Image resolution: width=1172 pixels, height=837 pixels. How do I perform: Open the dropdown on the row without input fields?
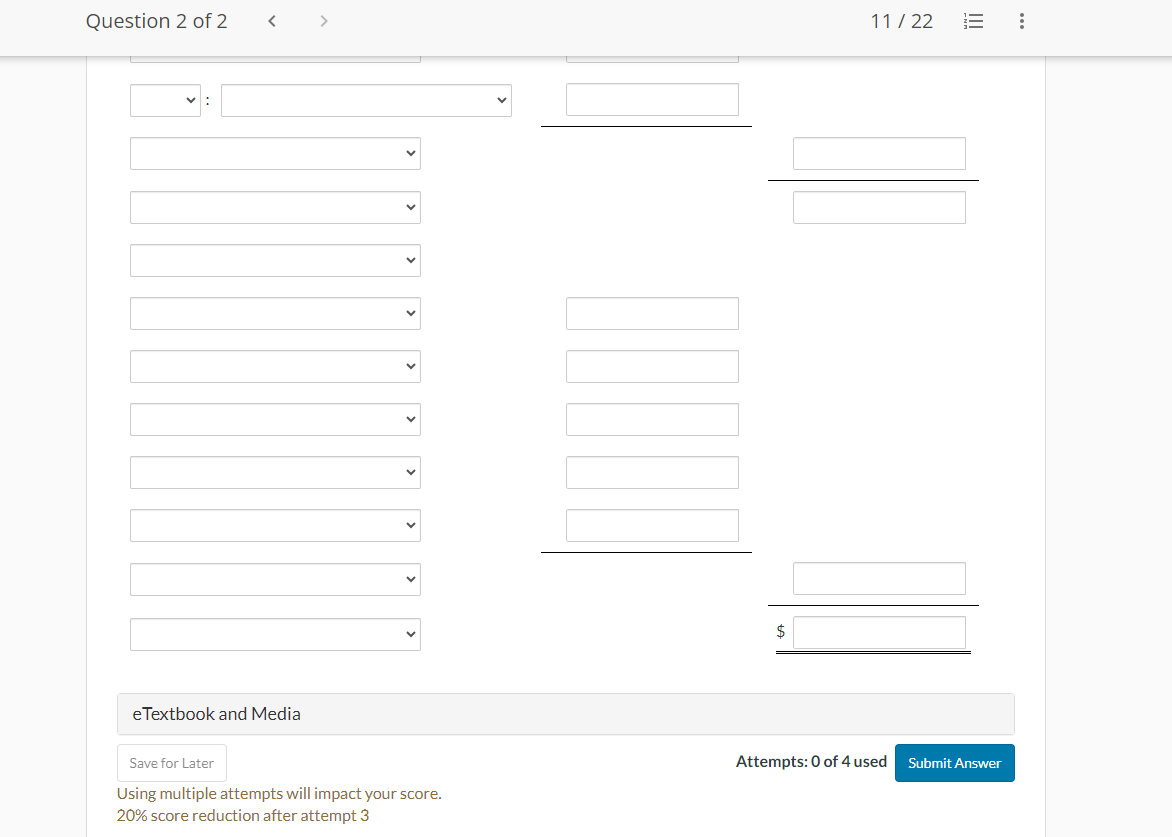pos(275,260)
